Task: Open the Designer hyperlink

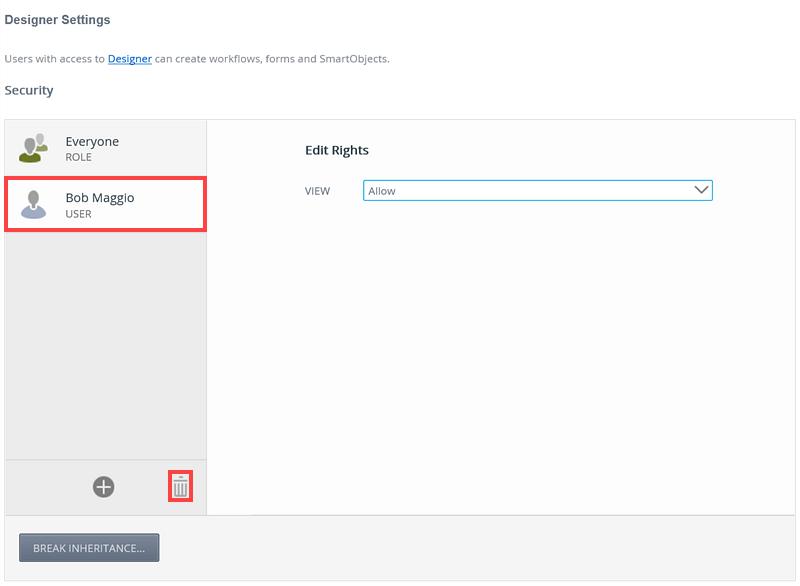Action: coord(130,59)
